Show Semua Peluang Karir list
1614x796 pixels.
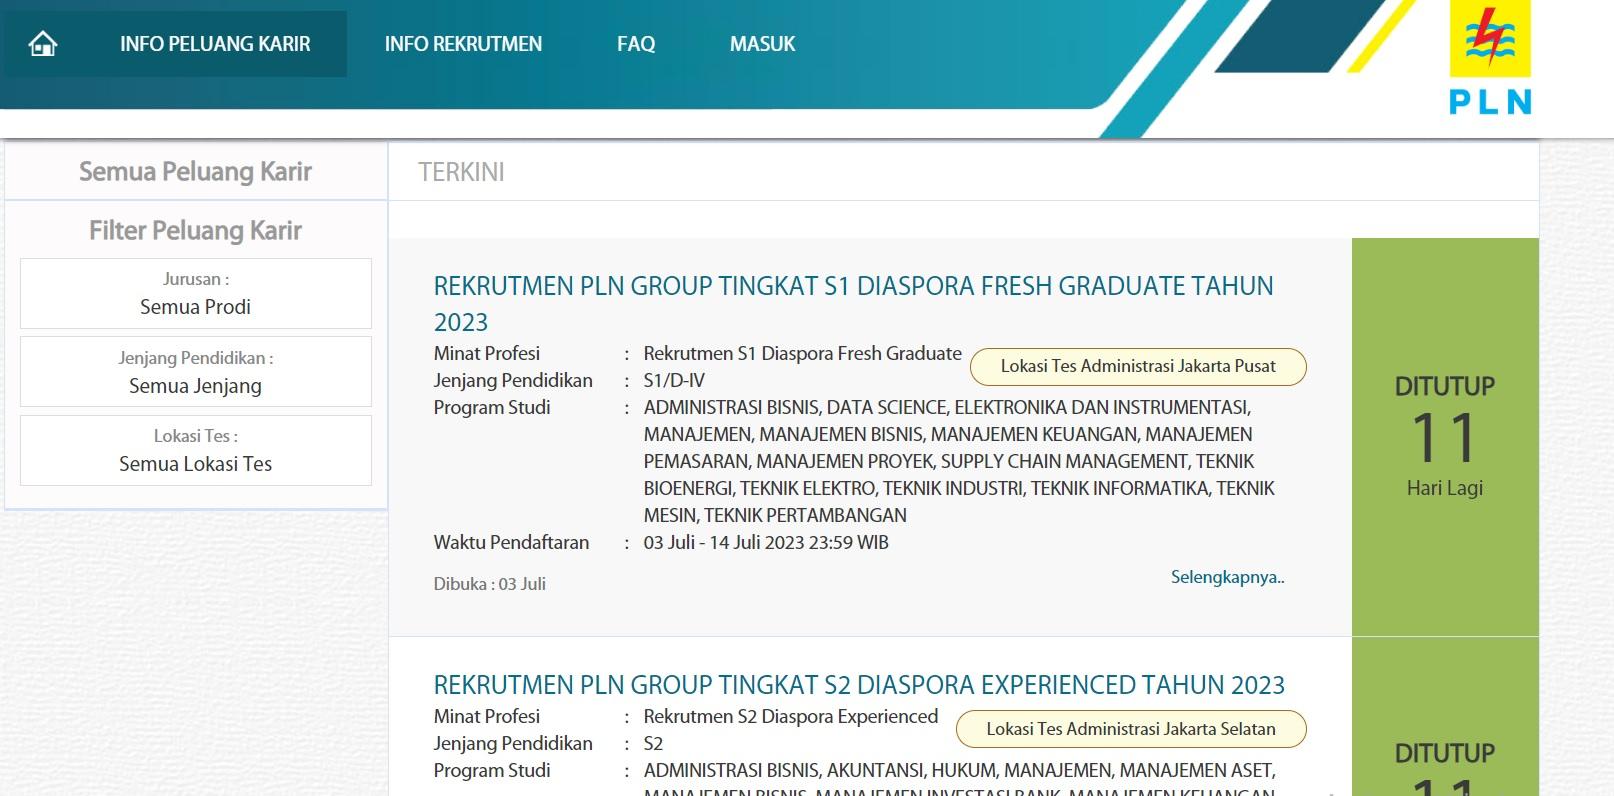(x=196, y=171)
